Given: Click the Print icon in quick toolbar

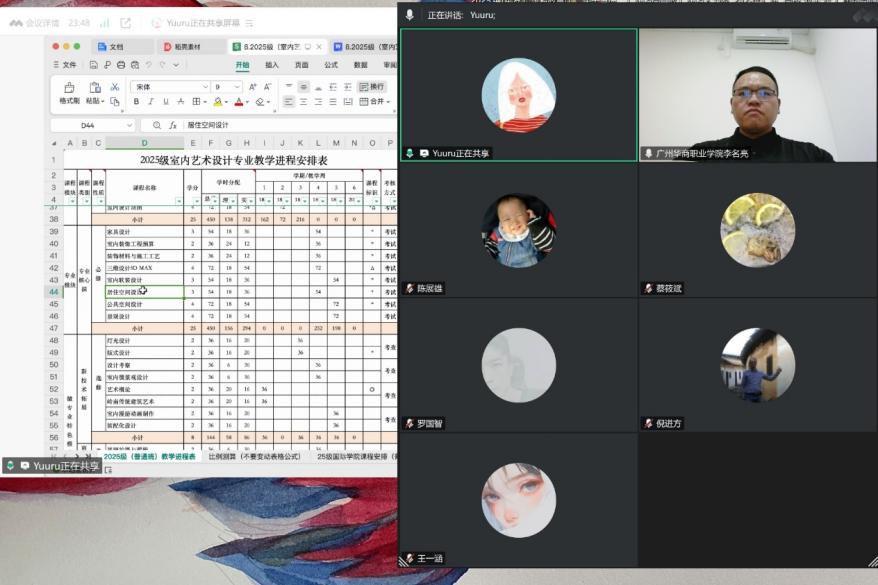Looking at the screenshot, I should coord(121,65).
